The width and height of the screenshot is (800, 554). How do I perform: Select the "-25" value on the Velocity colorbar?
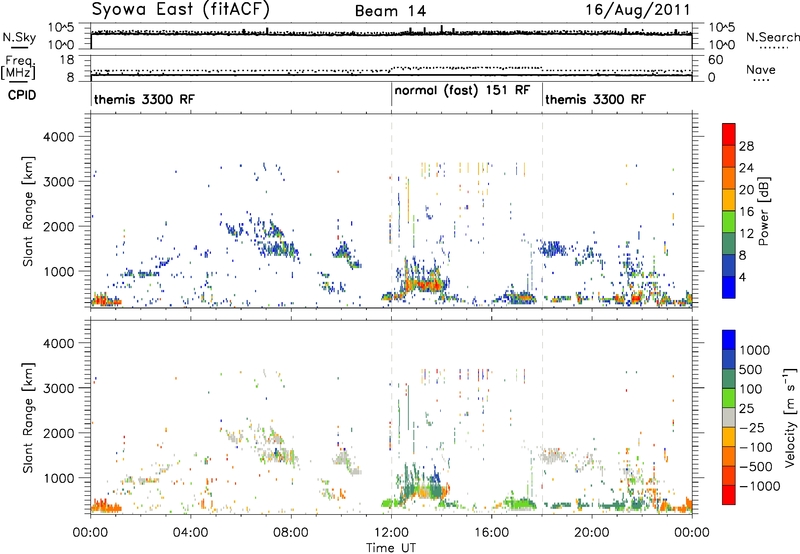pos(751,428)
